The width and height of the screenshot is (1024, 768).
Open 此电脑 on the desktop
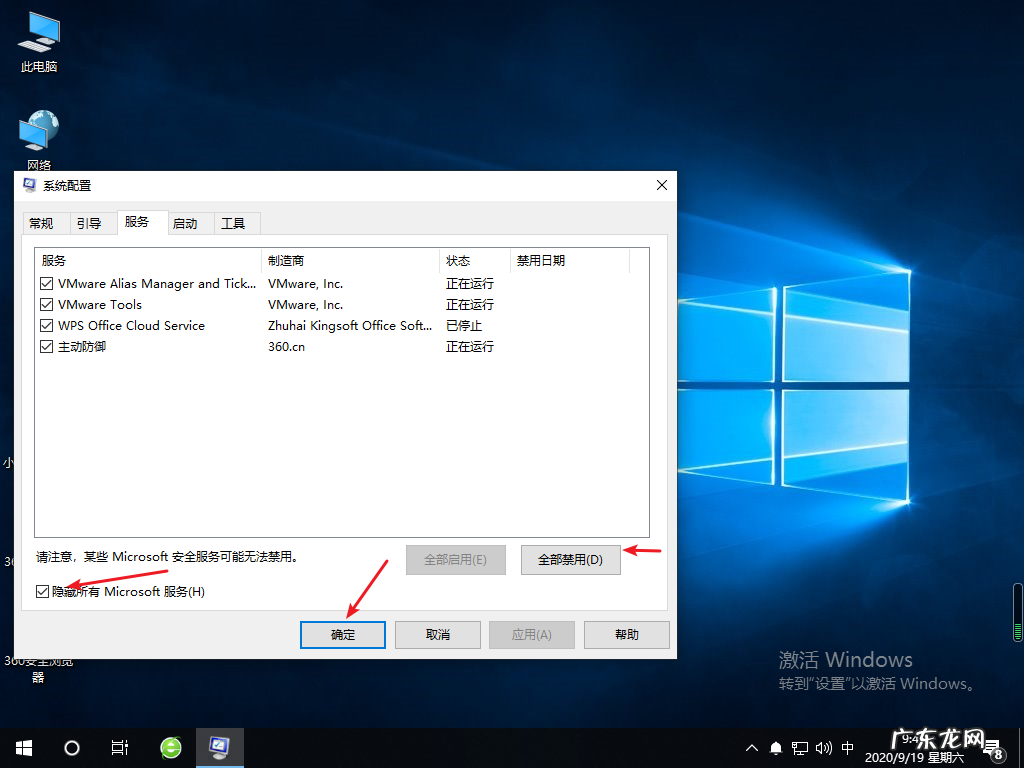[x=37, y=40]
